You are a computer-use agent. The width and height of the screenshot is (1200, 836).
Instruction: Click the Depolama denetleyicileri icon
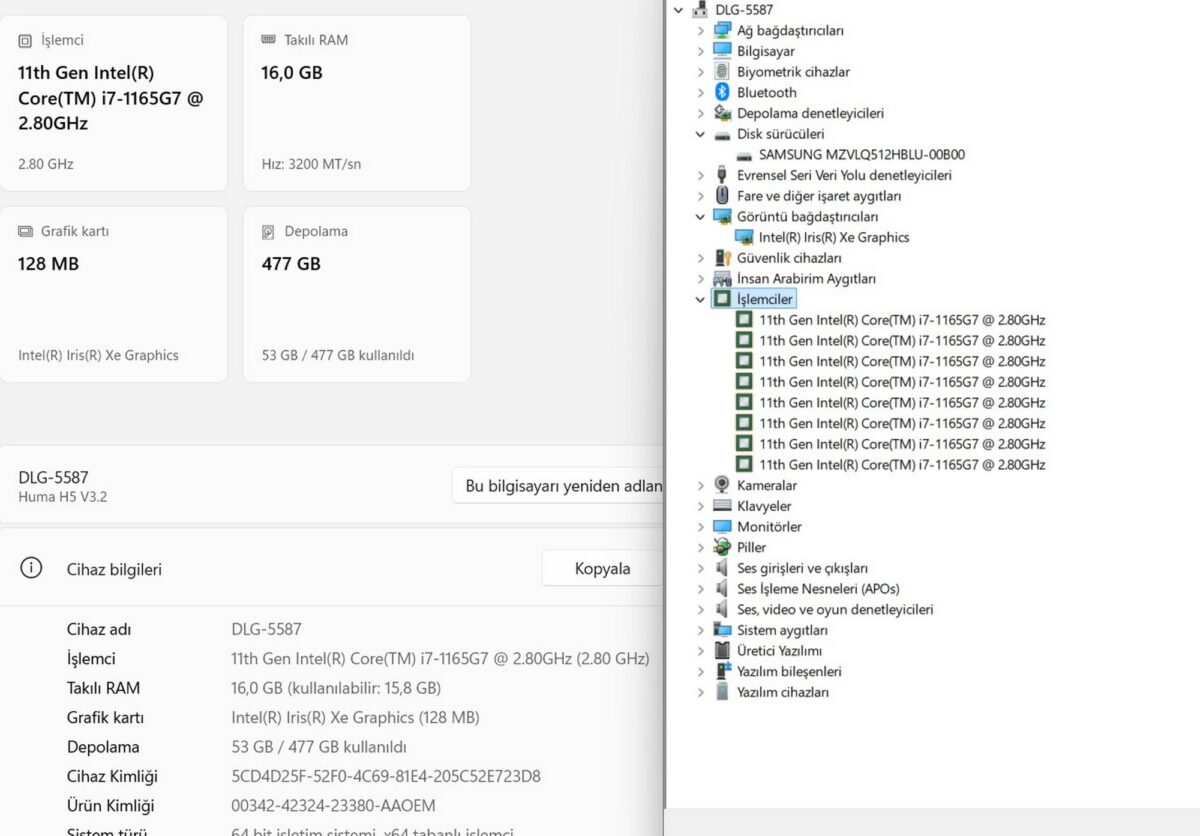tap(722, 113)
